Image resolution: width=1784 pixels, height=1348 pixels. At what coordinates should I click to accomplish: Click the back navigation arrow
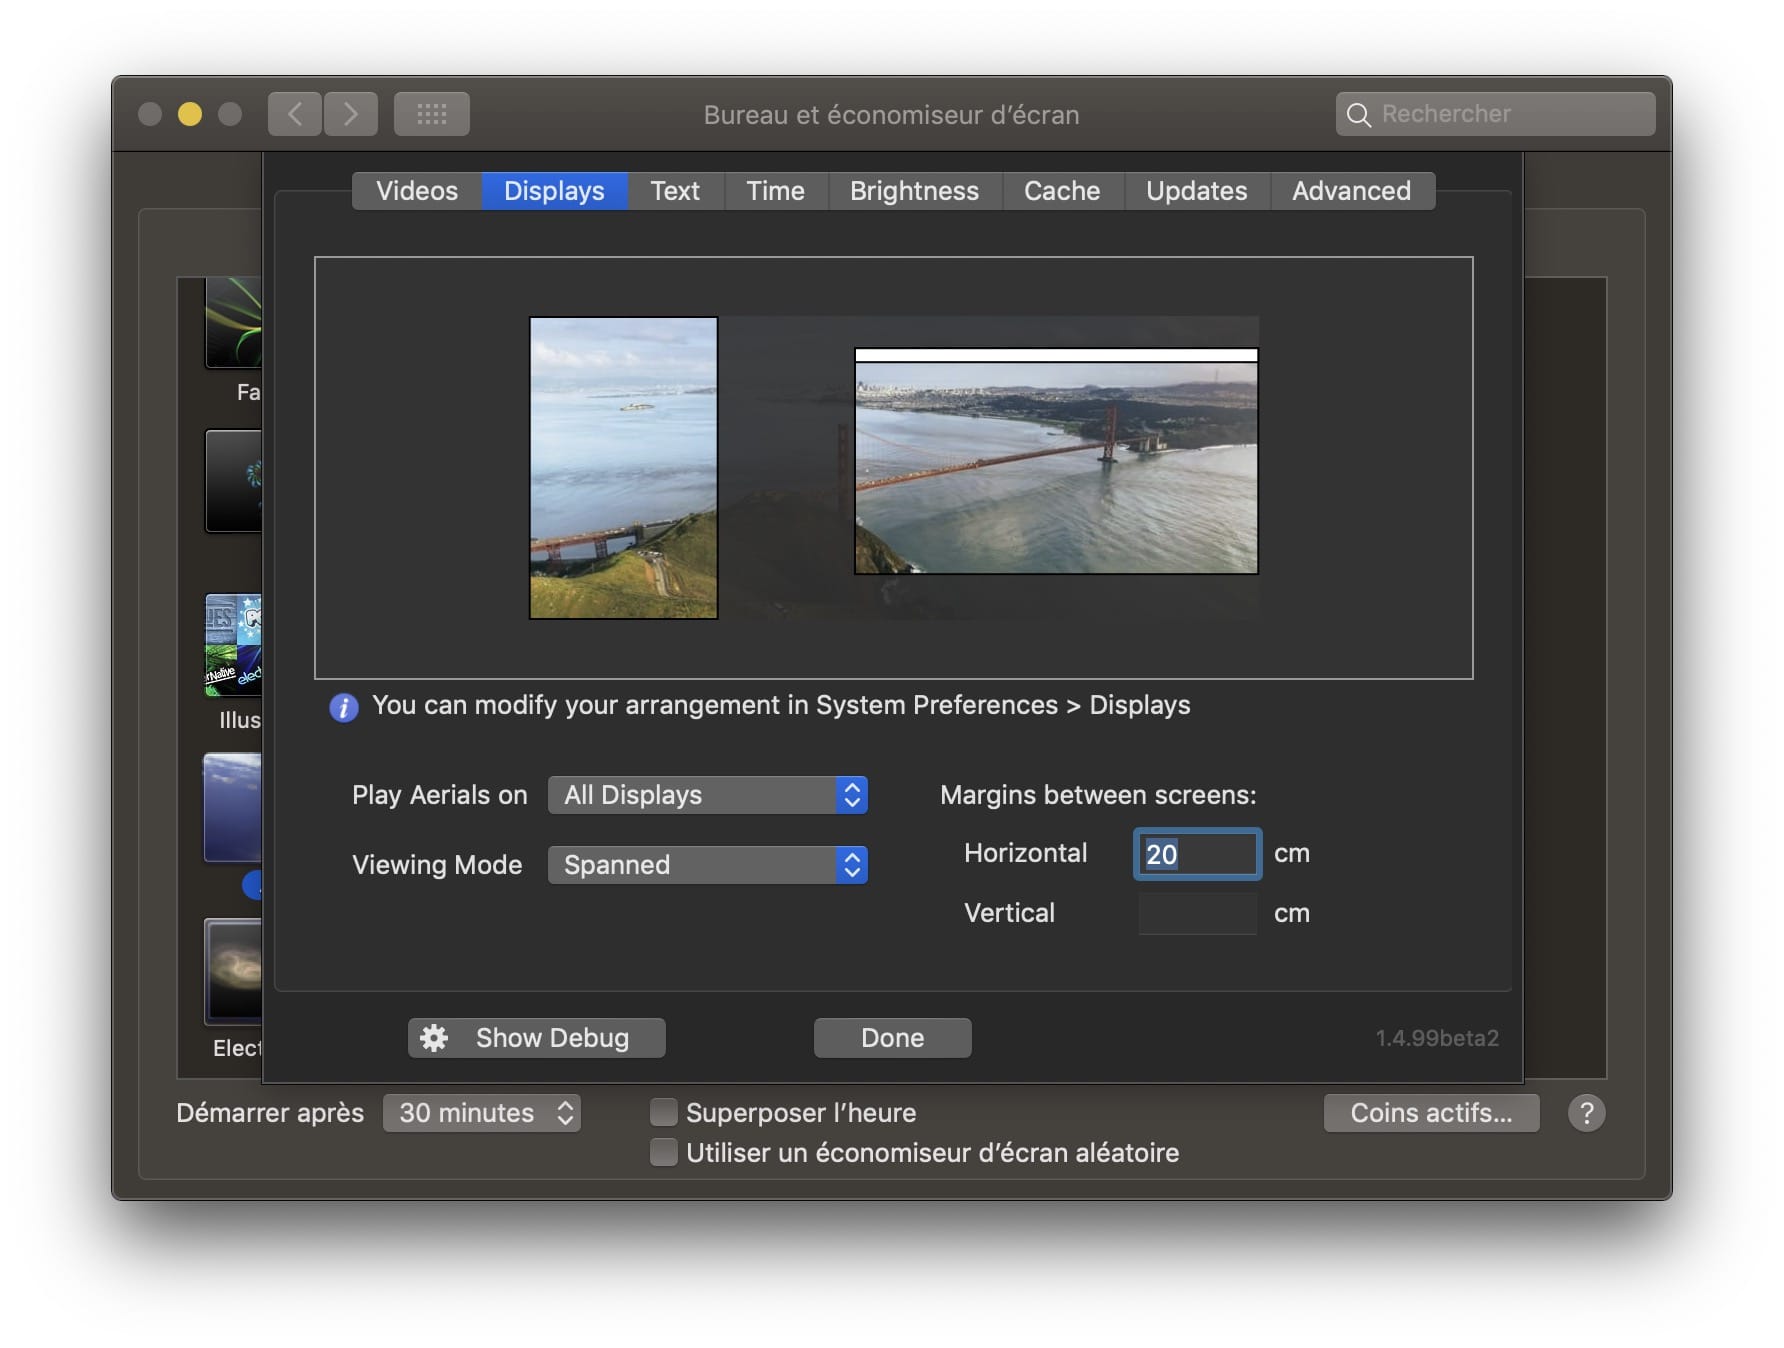point(294,114)
